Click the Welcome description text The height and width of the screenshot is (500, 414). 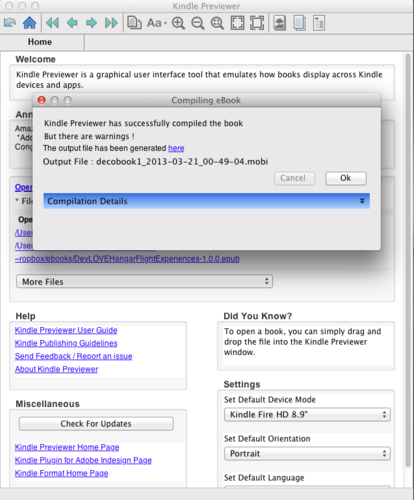[x=199, y=80]
